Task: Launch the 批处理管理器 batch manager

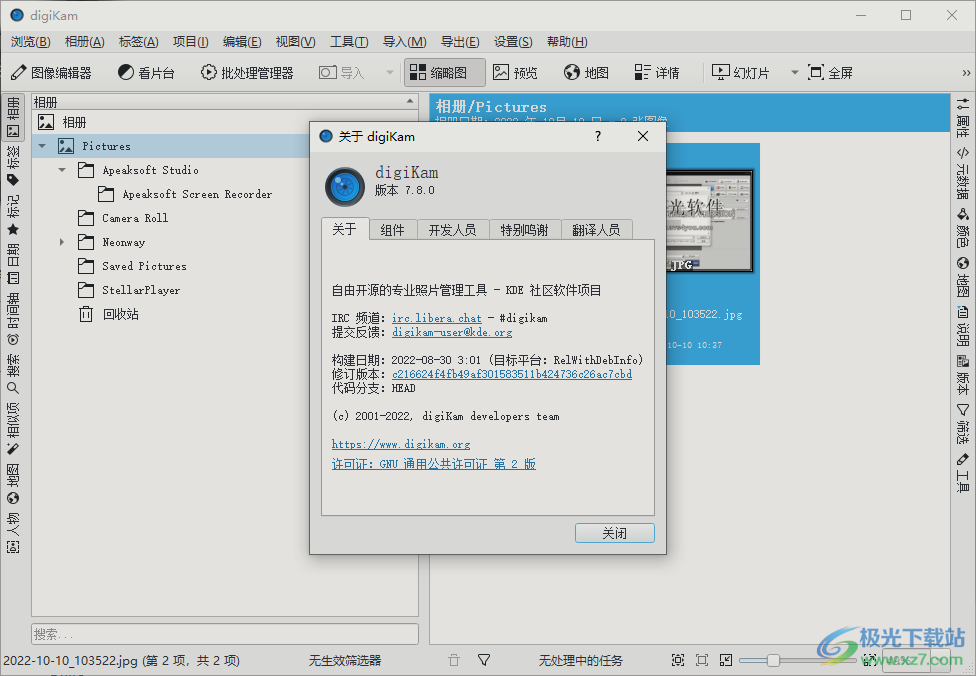Action: tap(247, 73)
